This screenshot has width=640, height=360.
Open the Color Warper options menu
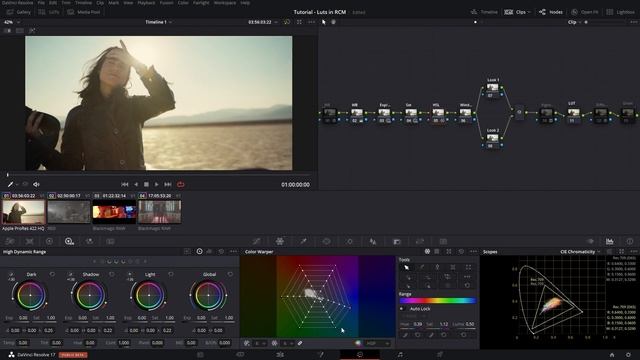tap(473, 252)
